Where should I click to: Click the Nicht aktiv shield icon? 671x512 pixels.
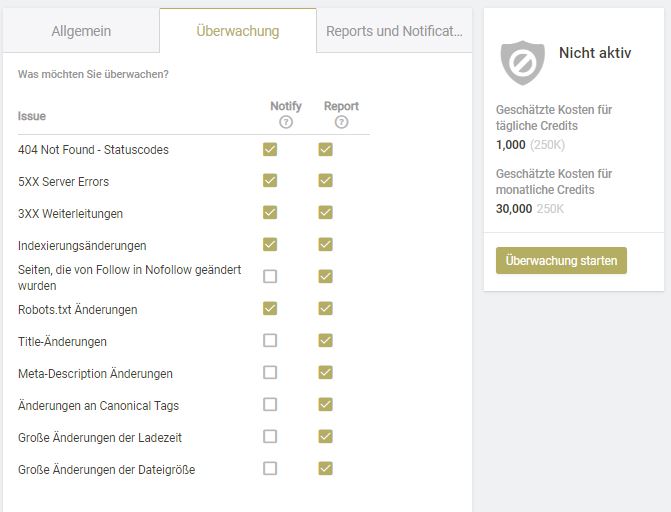coord(523,63)
